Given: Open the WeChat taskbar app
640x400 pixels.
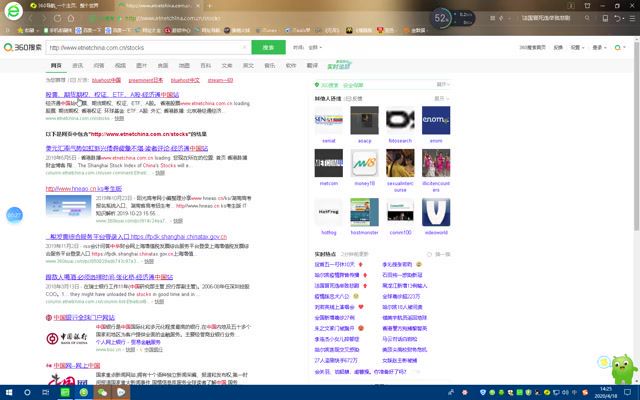Looking at the screenshot, I should [x=102, y=393].
